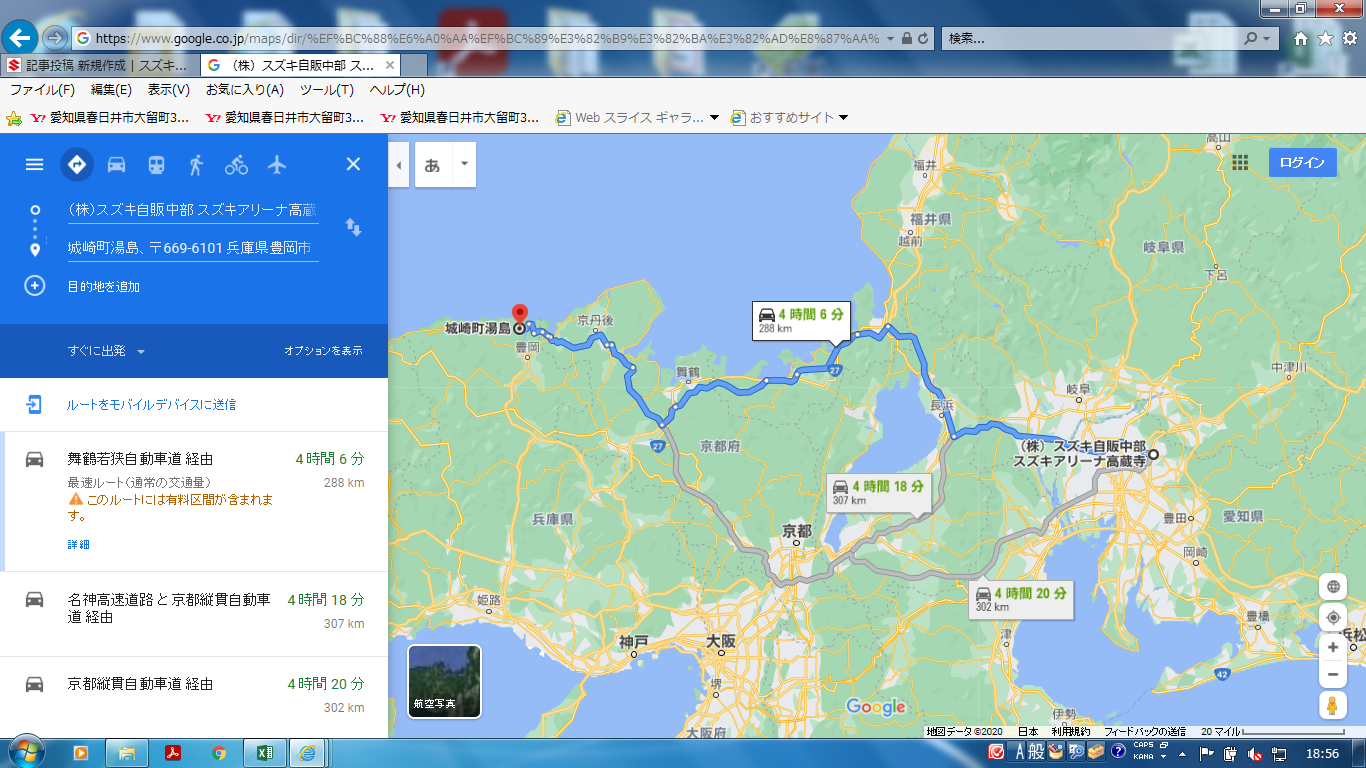The image size is (1366, 768).
Task: Click the browser refresh icon
Action: (923, 38)
